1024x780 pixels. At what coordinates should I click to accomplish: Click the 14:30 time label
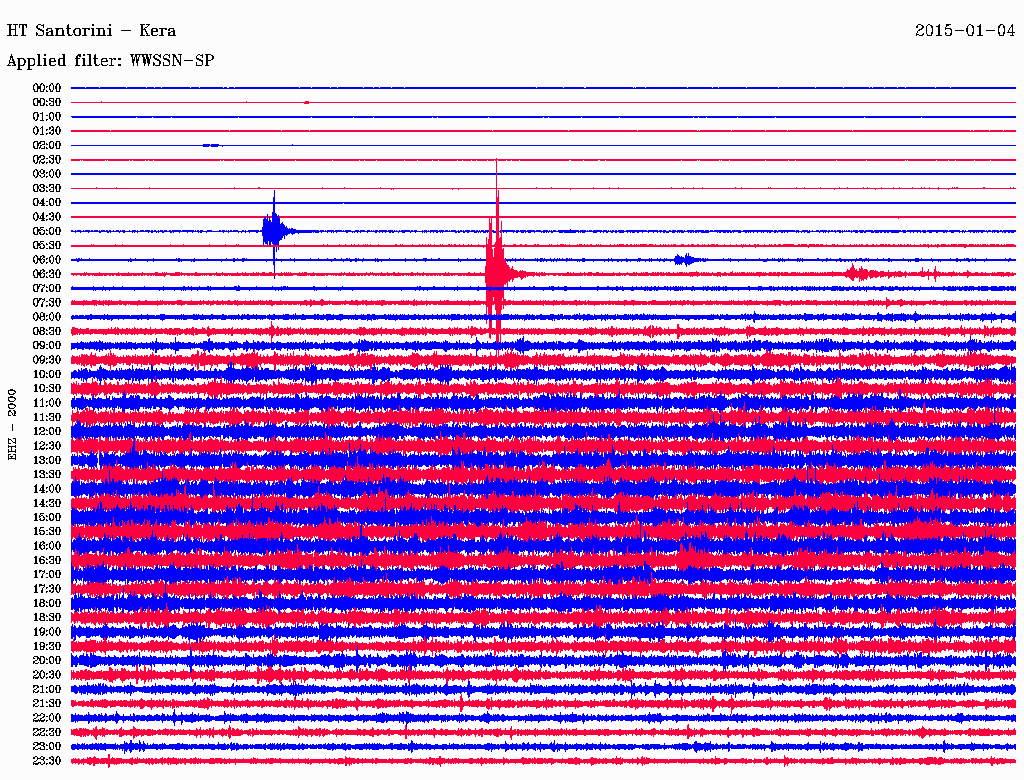pos(47,503)
